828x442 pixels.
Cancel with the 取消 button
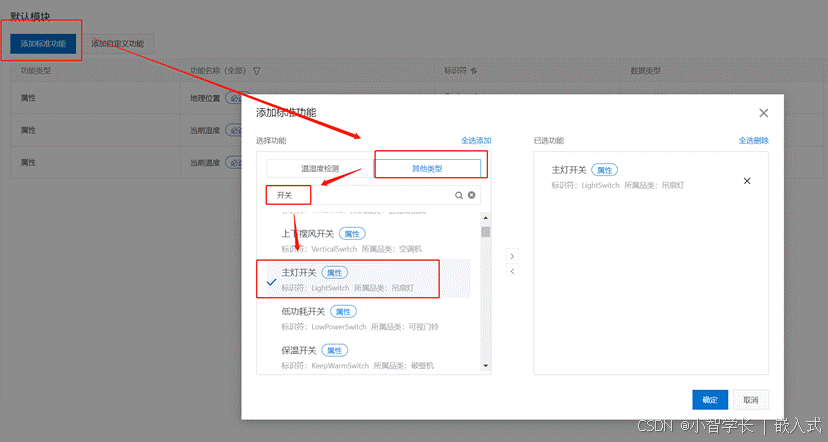tap(751, 400)
